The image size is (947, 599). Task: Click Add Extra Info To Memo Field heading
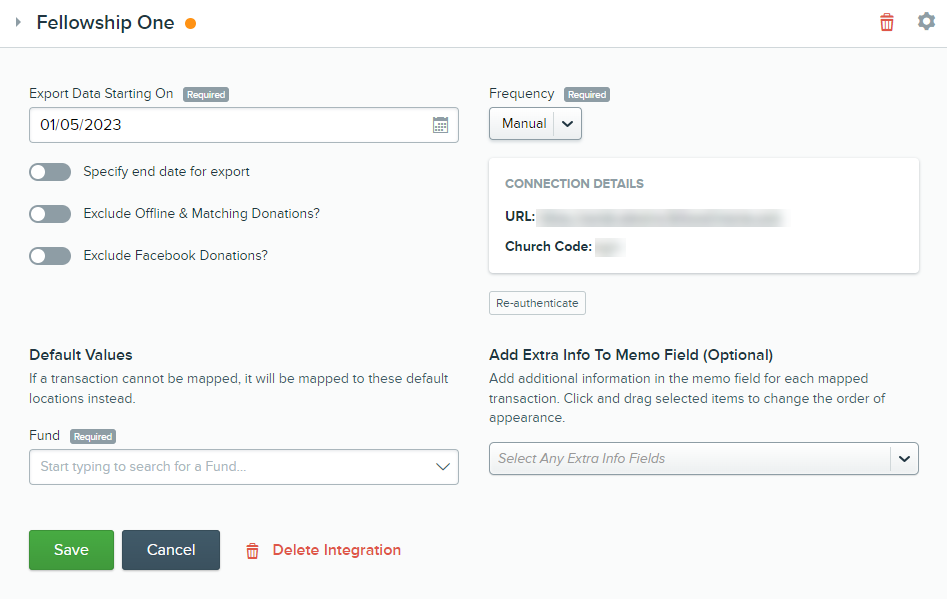click(x=631, y=355)
